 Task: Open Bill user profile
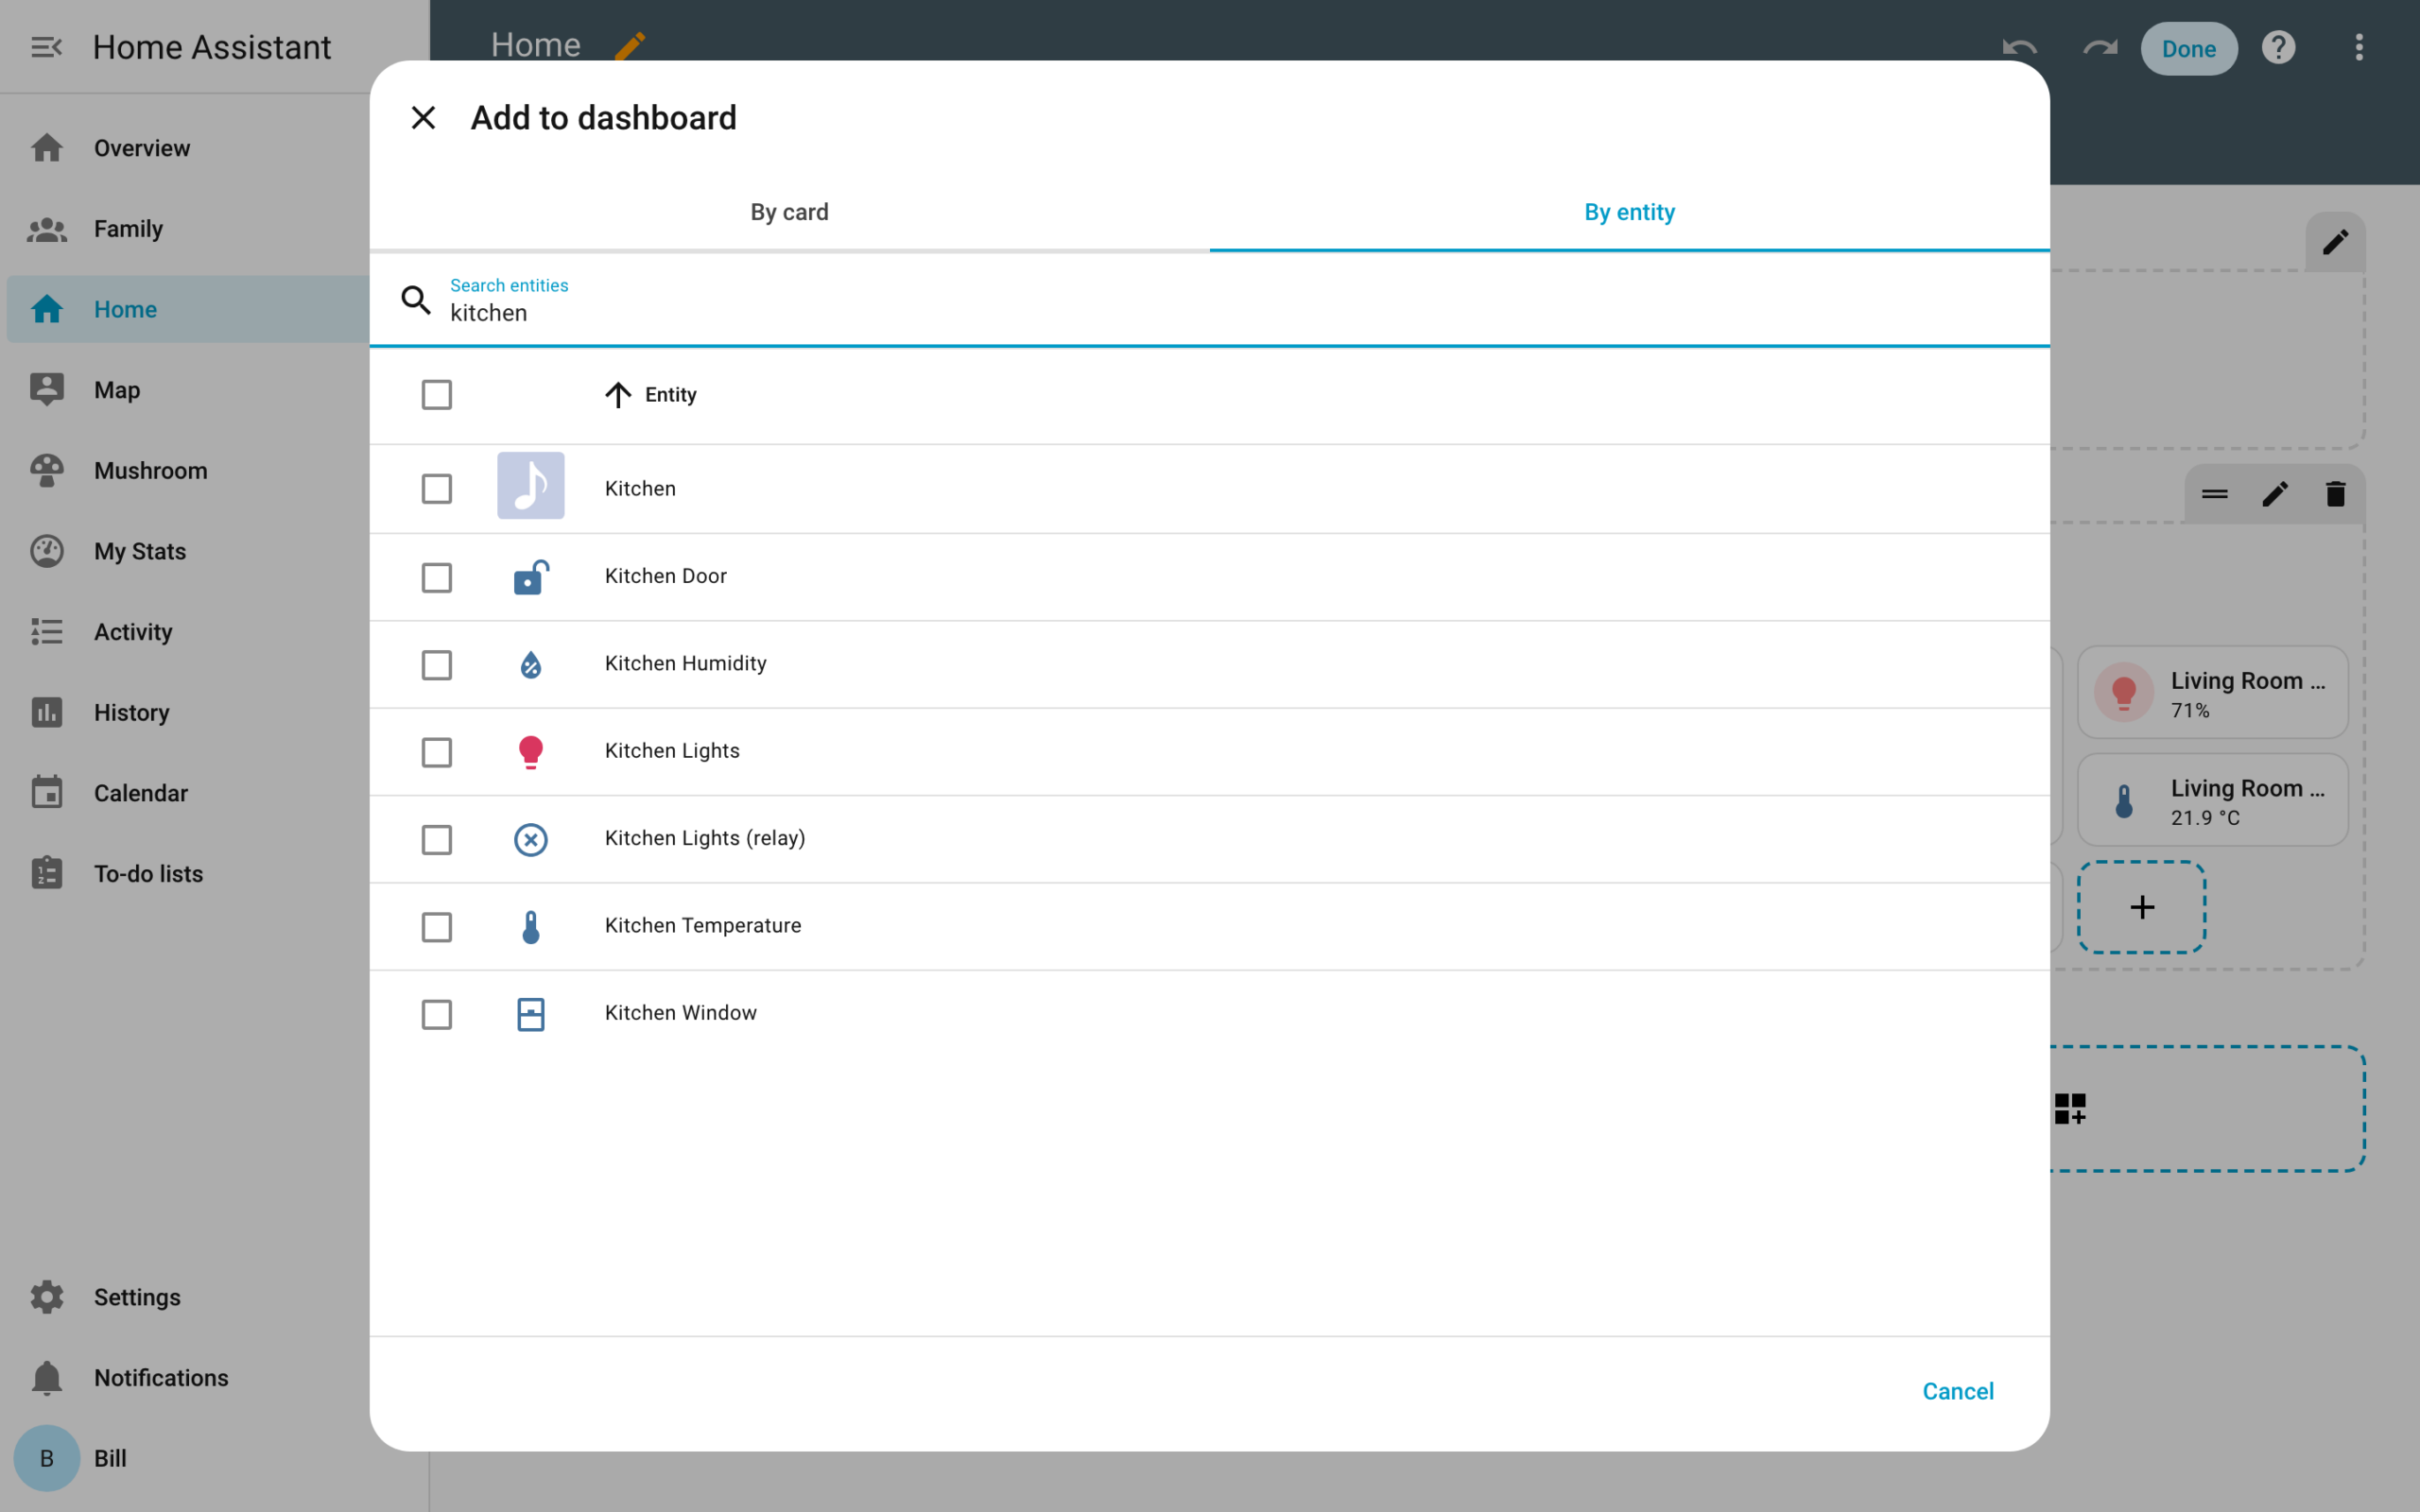188,1458
